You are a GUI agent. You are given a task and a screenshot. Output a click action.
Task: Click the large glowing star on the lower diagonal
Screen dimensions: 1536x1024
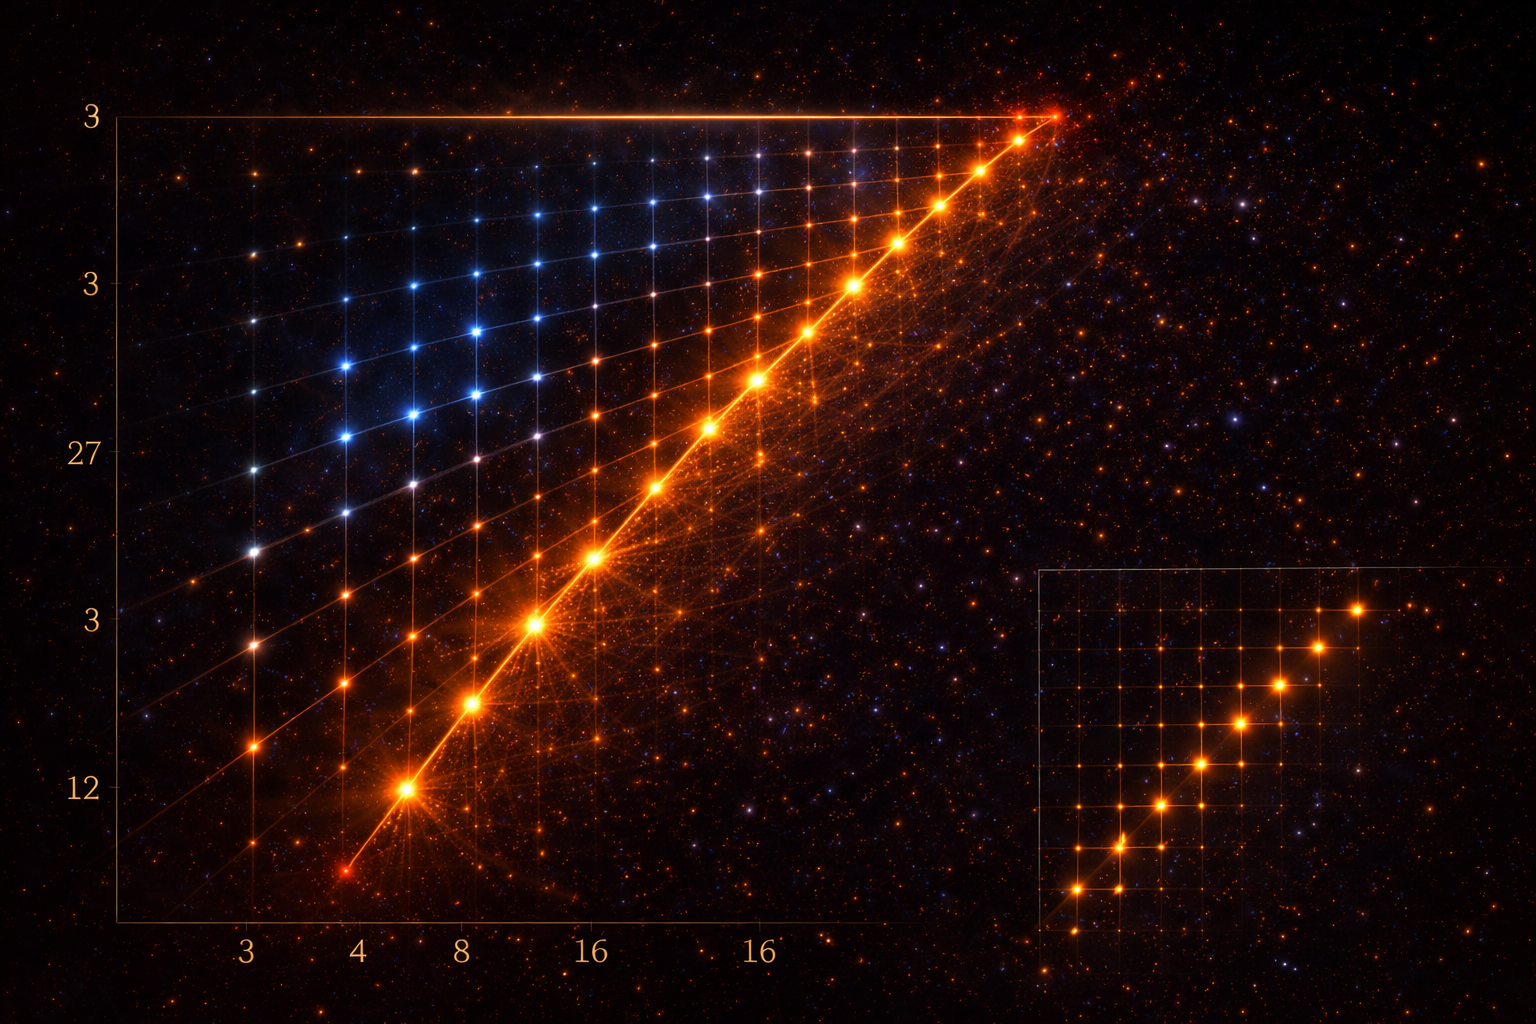406,789
